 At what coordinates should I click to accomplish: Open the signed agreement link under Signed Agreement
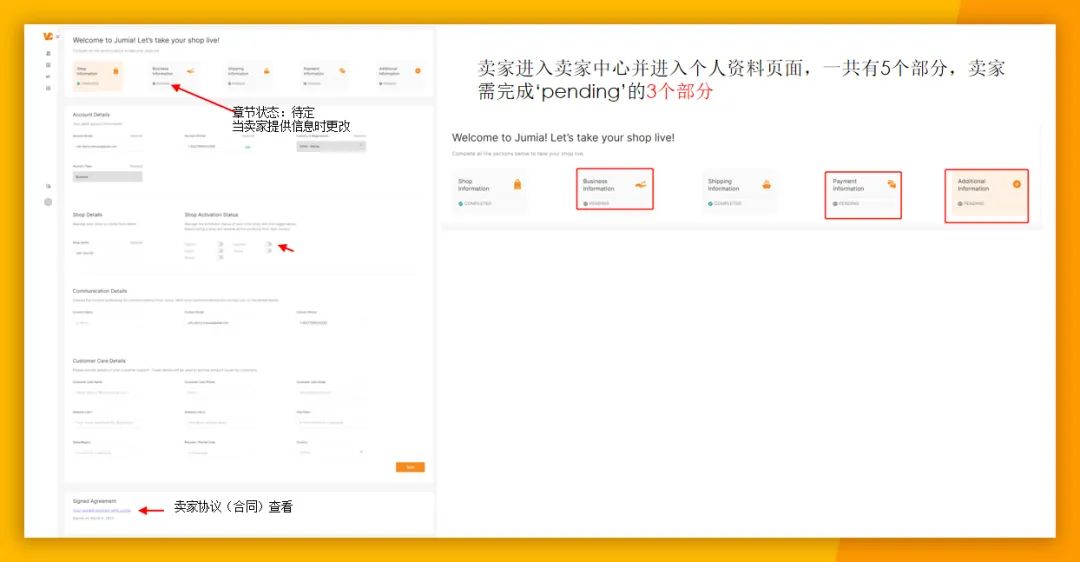(102, 510)
